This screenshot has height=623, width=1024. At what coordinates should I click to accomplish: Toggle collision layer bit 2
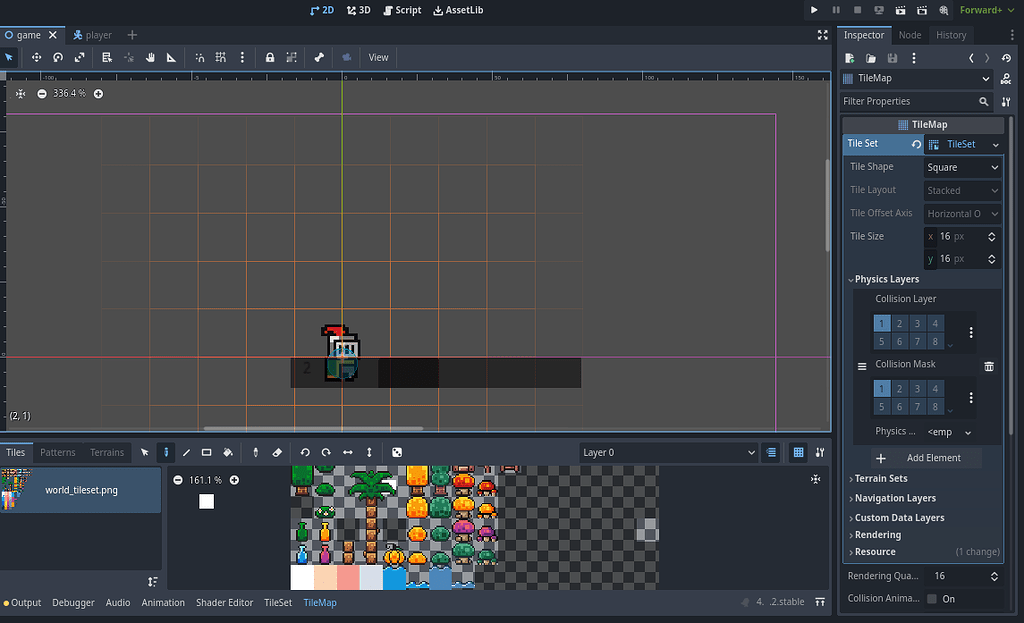[899, 323]
